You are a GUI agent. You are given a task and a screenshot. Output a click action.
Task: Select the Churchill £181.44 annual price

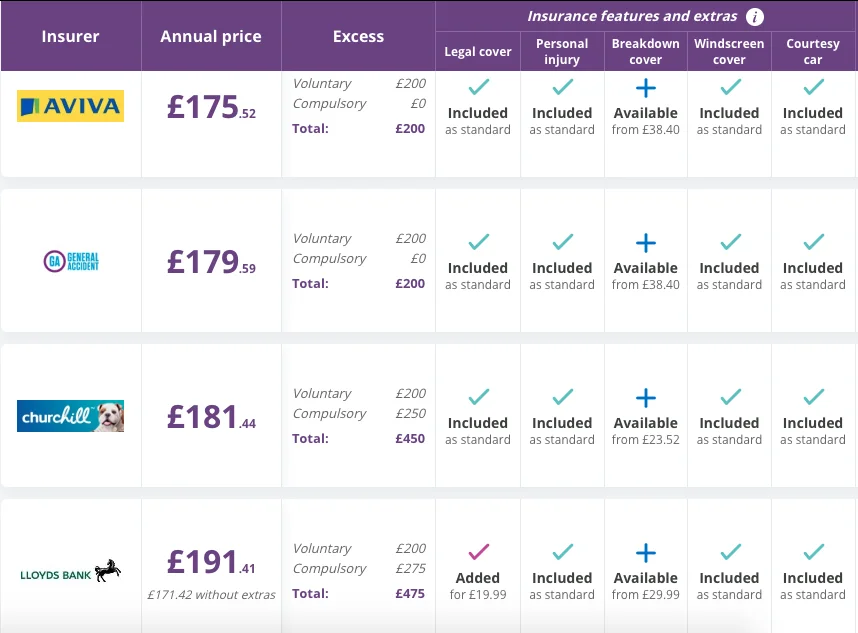coord(211,417)
